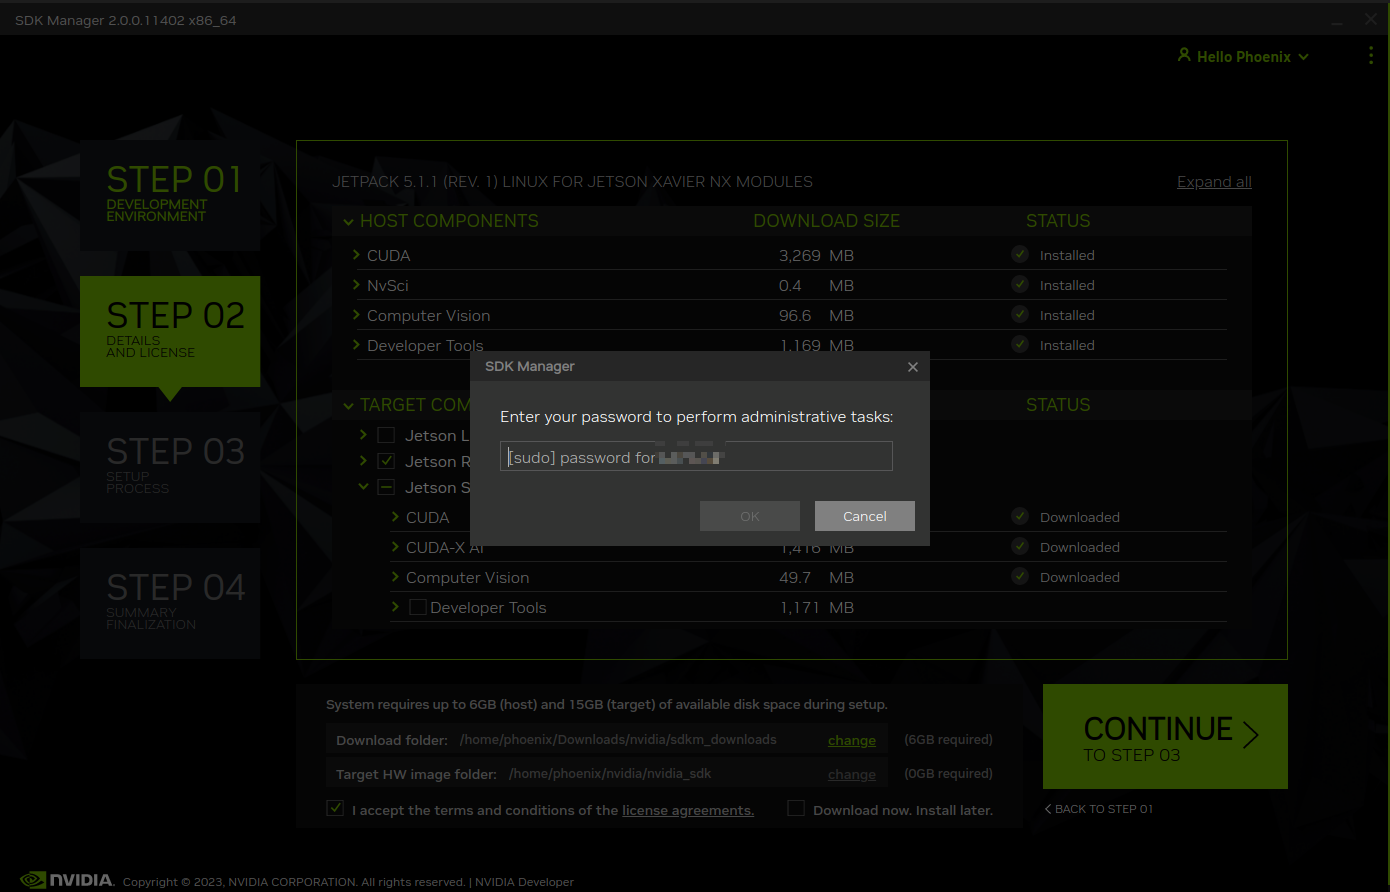Click the Downloaded checkmark icon for target Computer Vision
The image size is (1390, 892).
point(1020,577)
